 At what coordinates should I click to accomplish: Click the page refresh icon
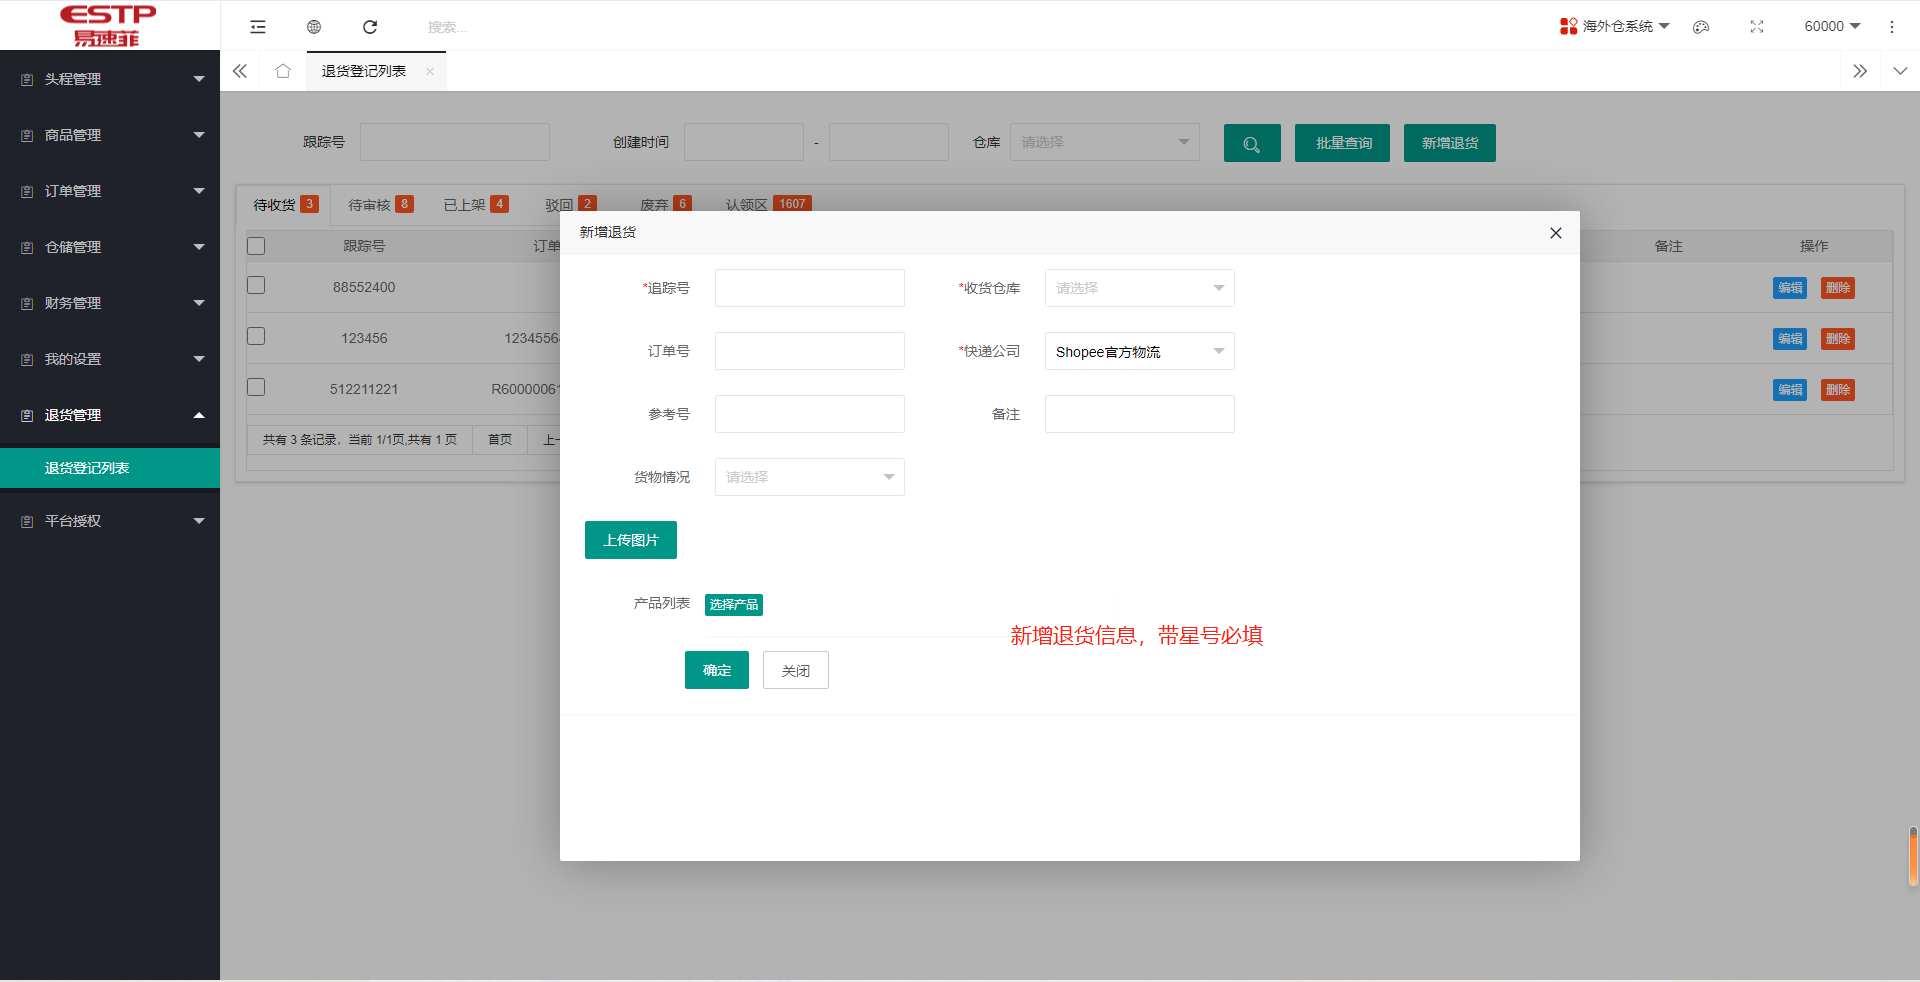point(370,27)
